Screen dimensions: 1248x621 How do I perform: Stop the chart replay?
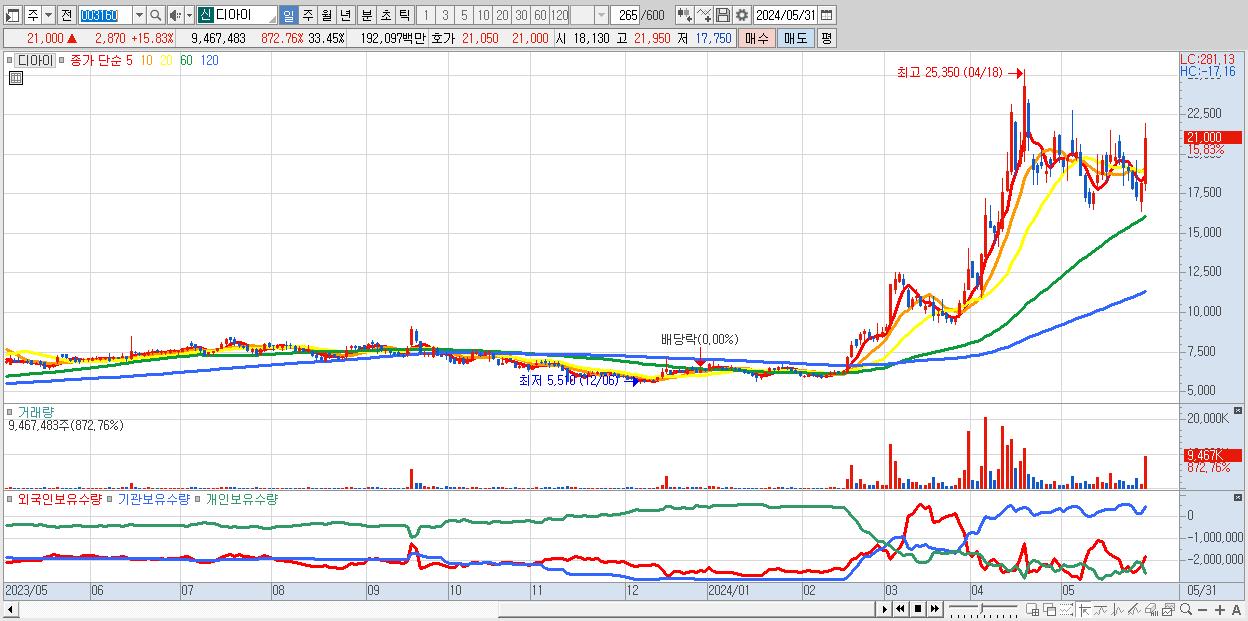click(918, 609)
